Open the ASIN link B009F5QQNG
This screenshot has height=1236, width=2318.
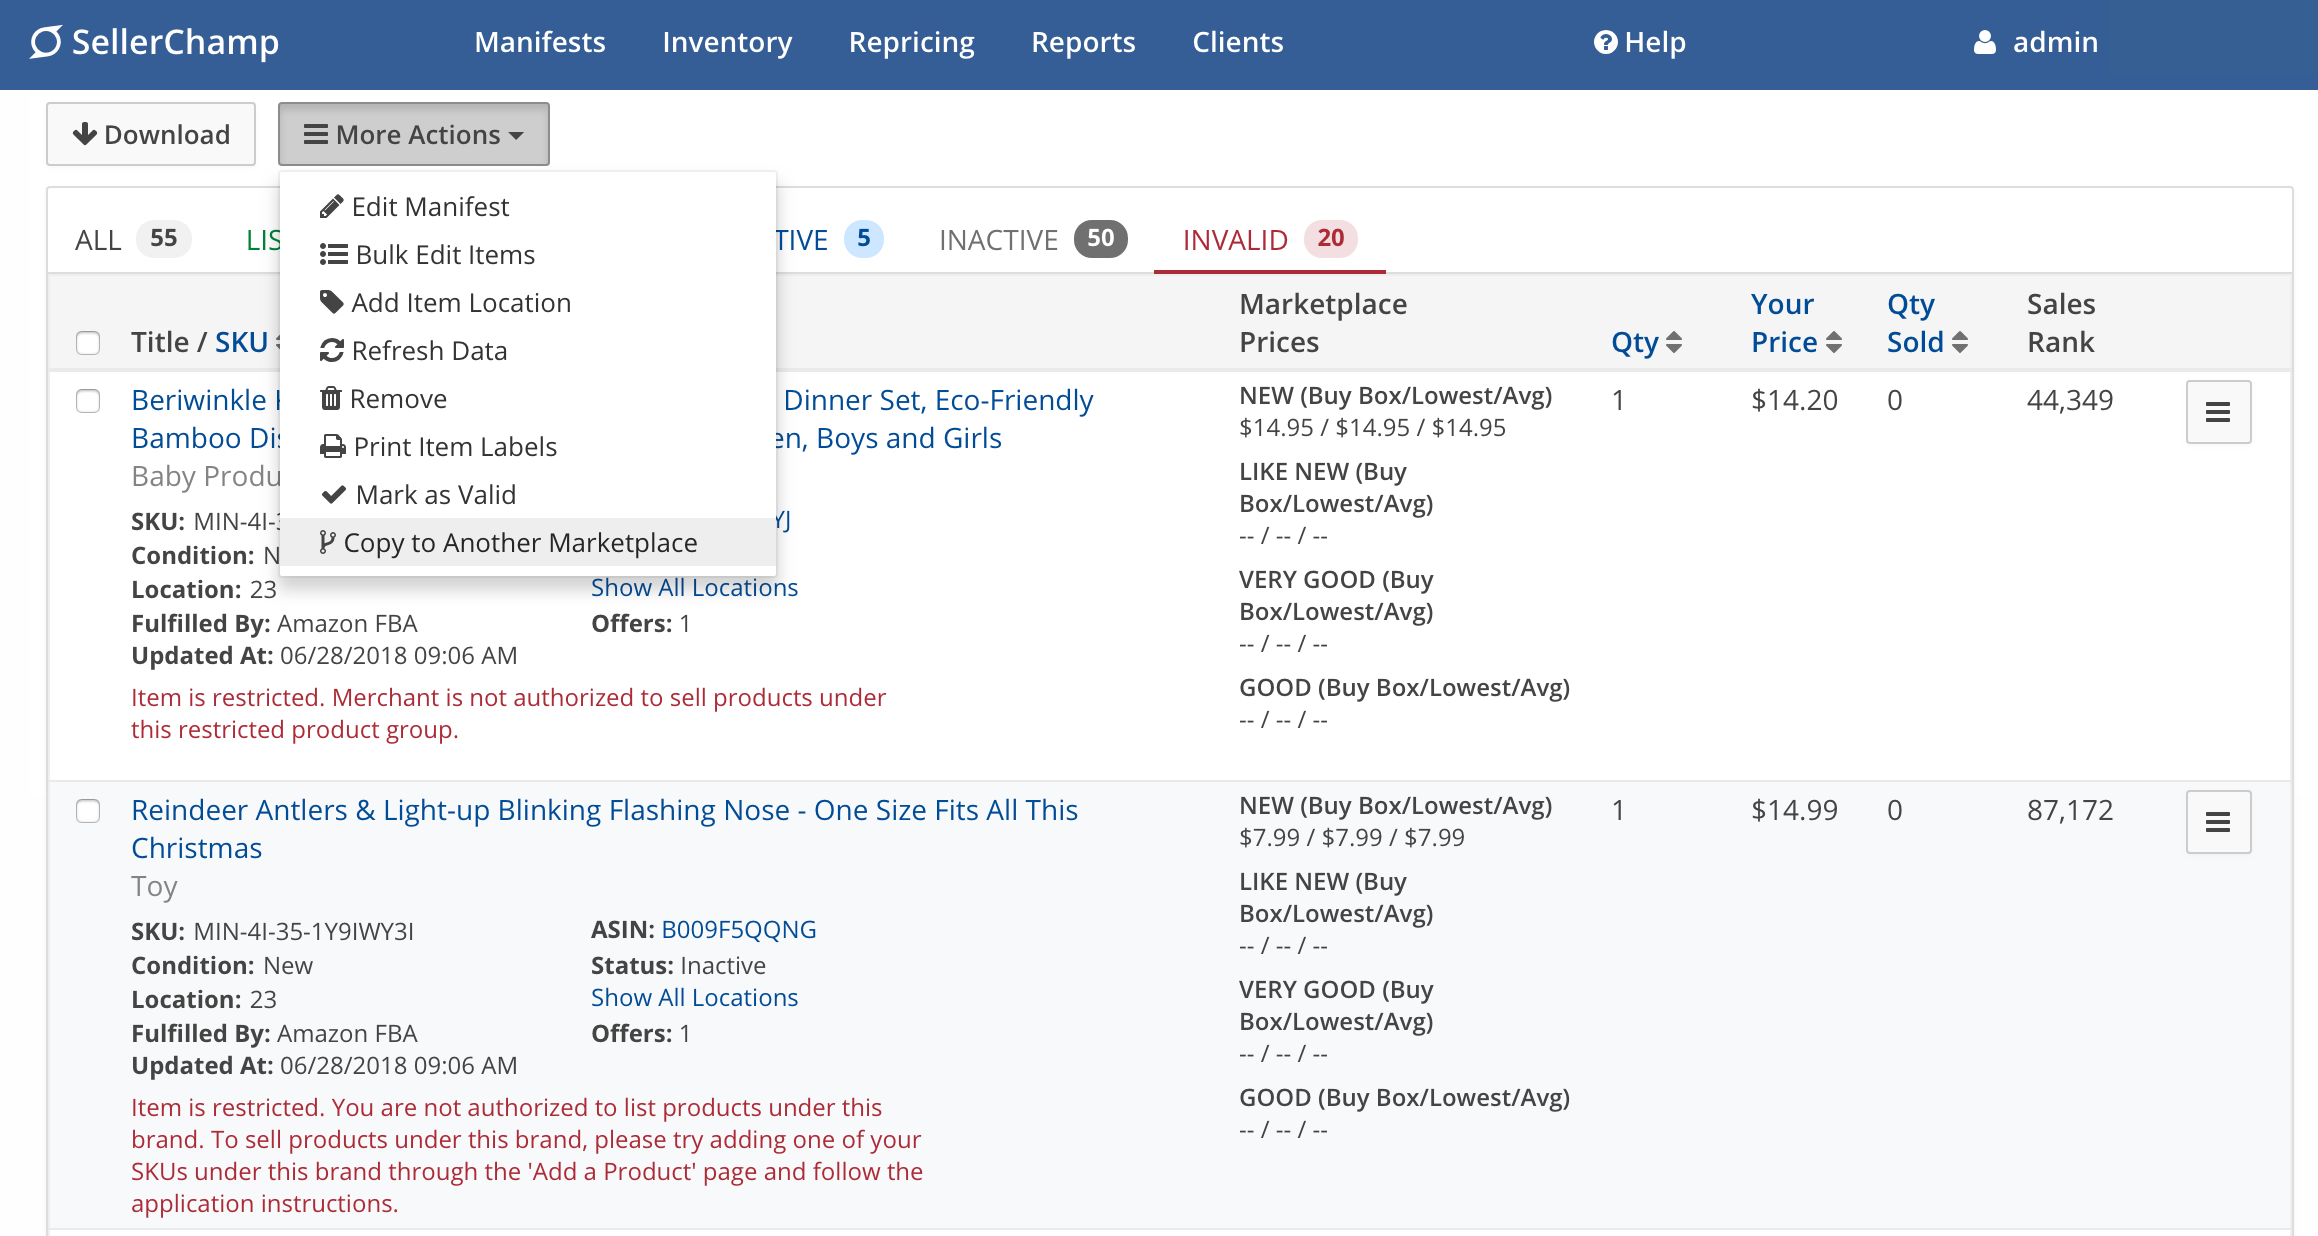738,930
